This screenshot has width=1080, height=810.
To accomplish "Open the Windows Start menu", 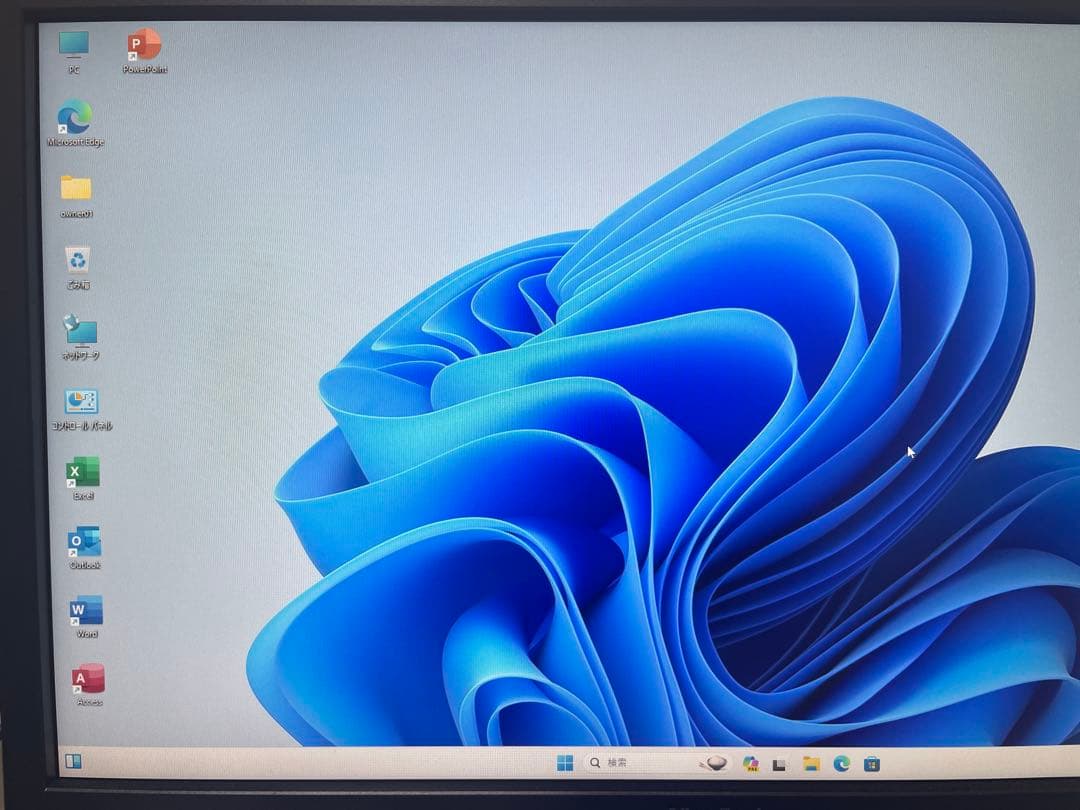I will point(565,763).
